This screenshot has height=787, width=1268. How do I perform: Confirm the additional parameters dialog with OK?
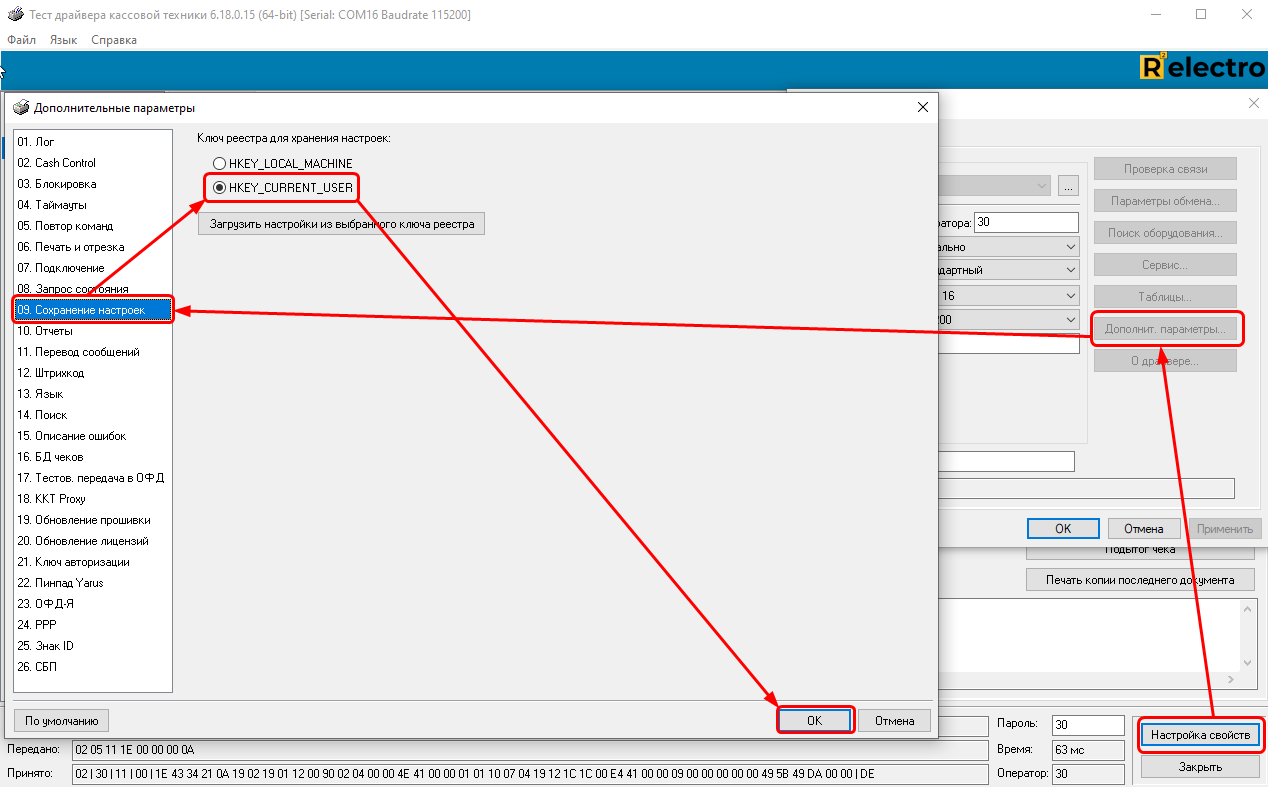(x=814, y=720)
